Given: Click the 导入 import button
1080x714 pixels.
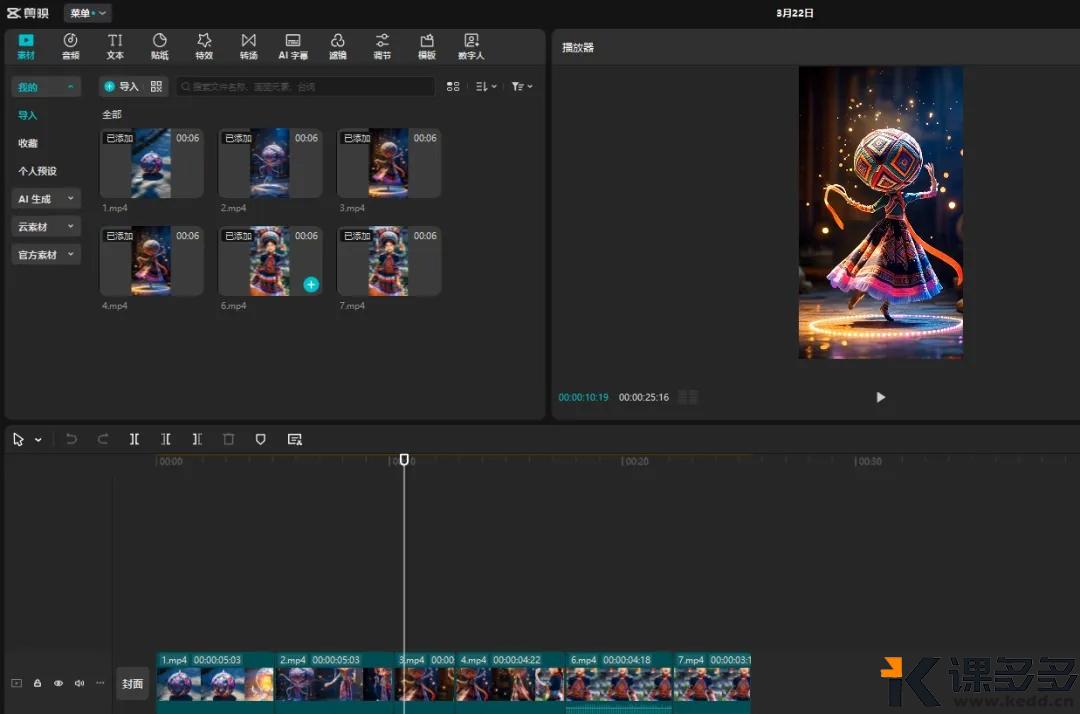Looking at the screenshot, I should [x=122, y=87].
